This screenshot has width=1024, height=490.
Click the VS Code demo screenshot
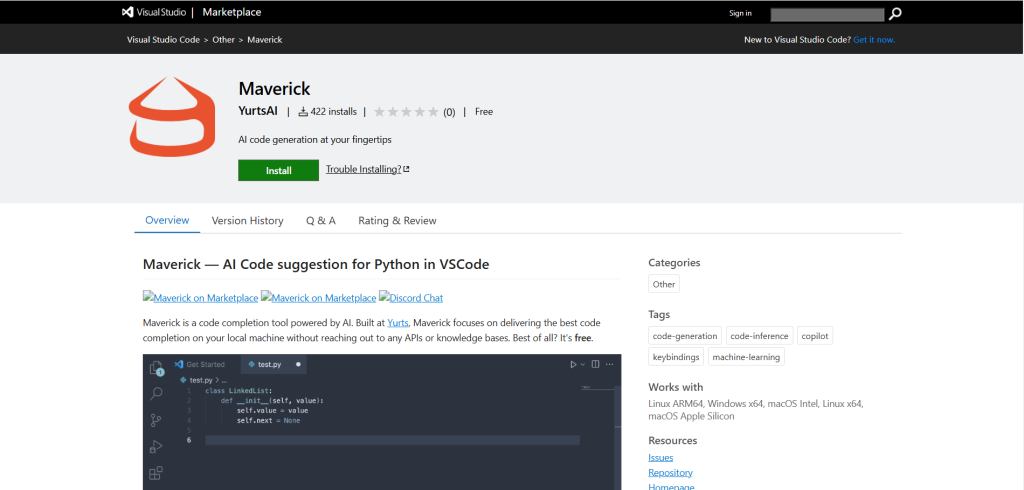(381, 421)
